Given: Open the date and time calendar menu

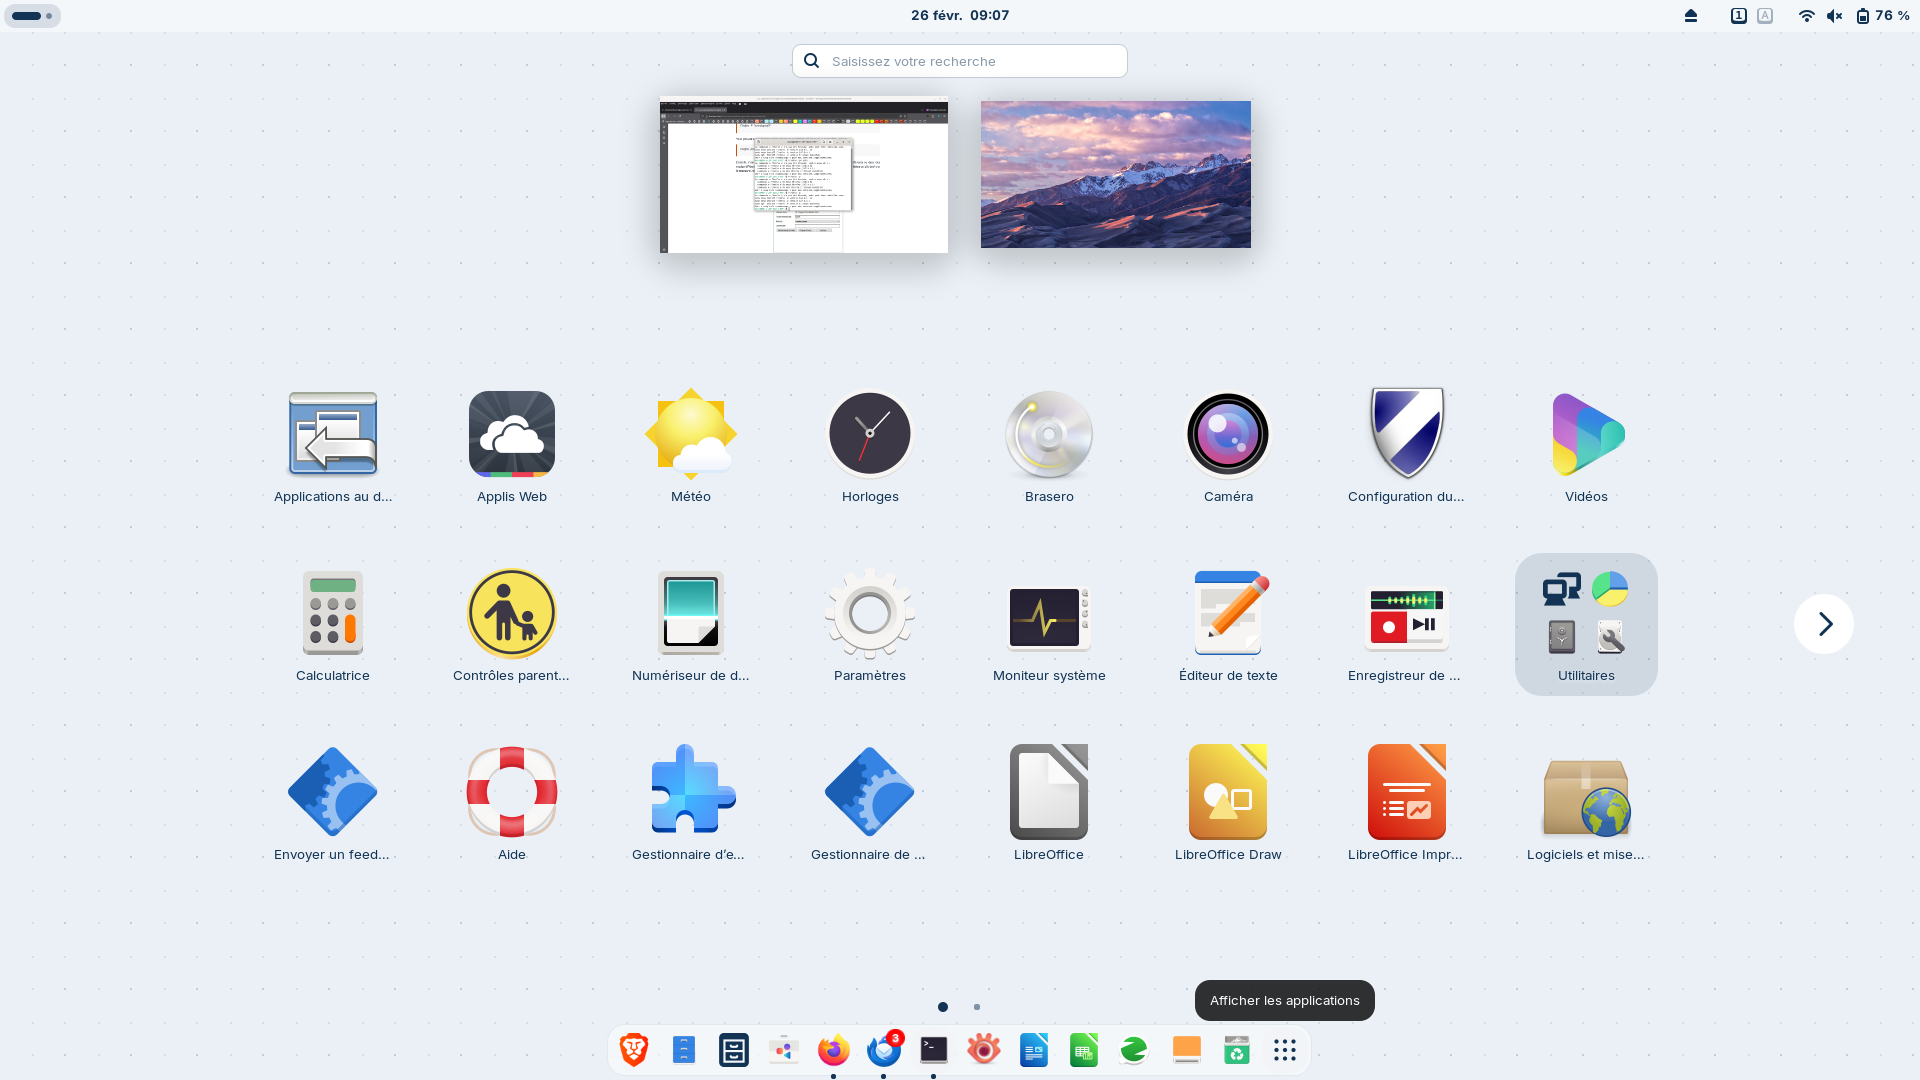Looking at the screenshot, I should point(959,16).
